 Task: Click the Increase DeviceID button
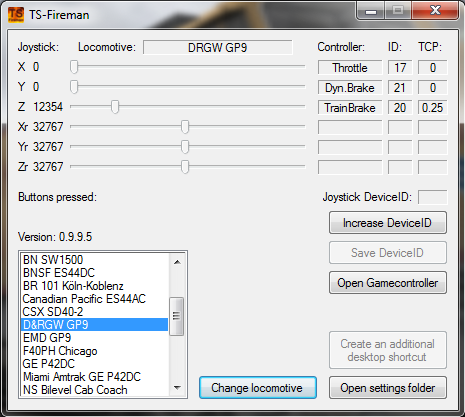click(388, 223)
